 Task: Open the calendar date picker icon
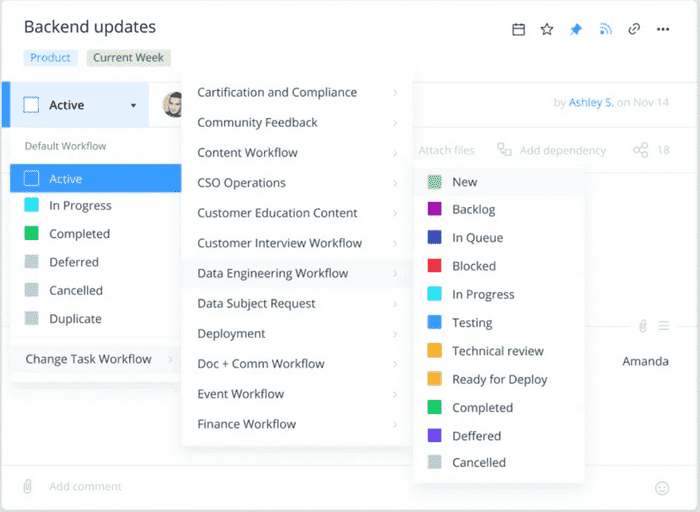pyautogui.click(x=518, y=29)
